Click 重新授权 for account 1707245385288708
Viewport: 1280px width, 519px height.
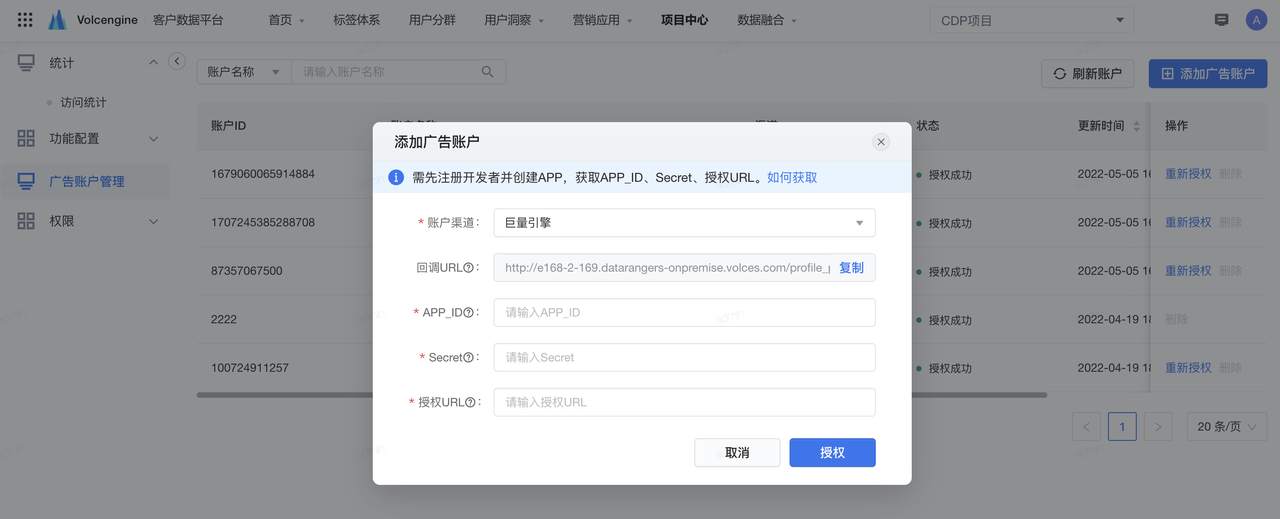(1188, 222)
